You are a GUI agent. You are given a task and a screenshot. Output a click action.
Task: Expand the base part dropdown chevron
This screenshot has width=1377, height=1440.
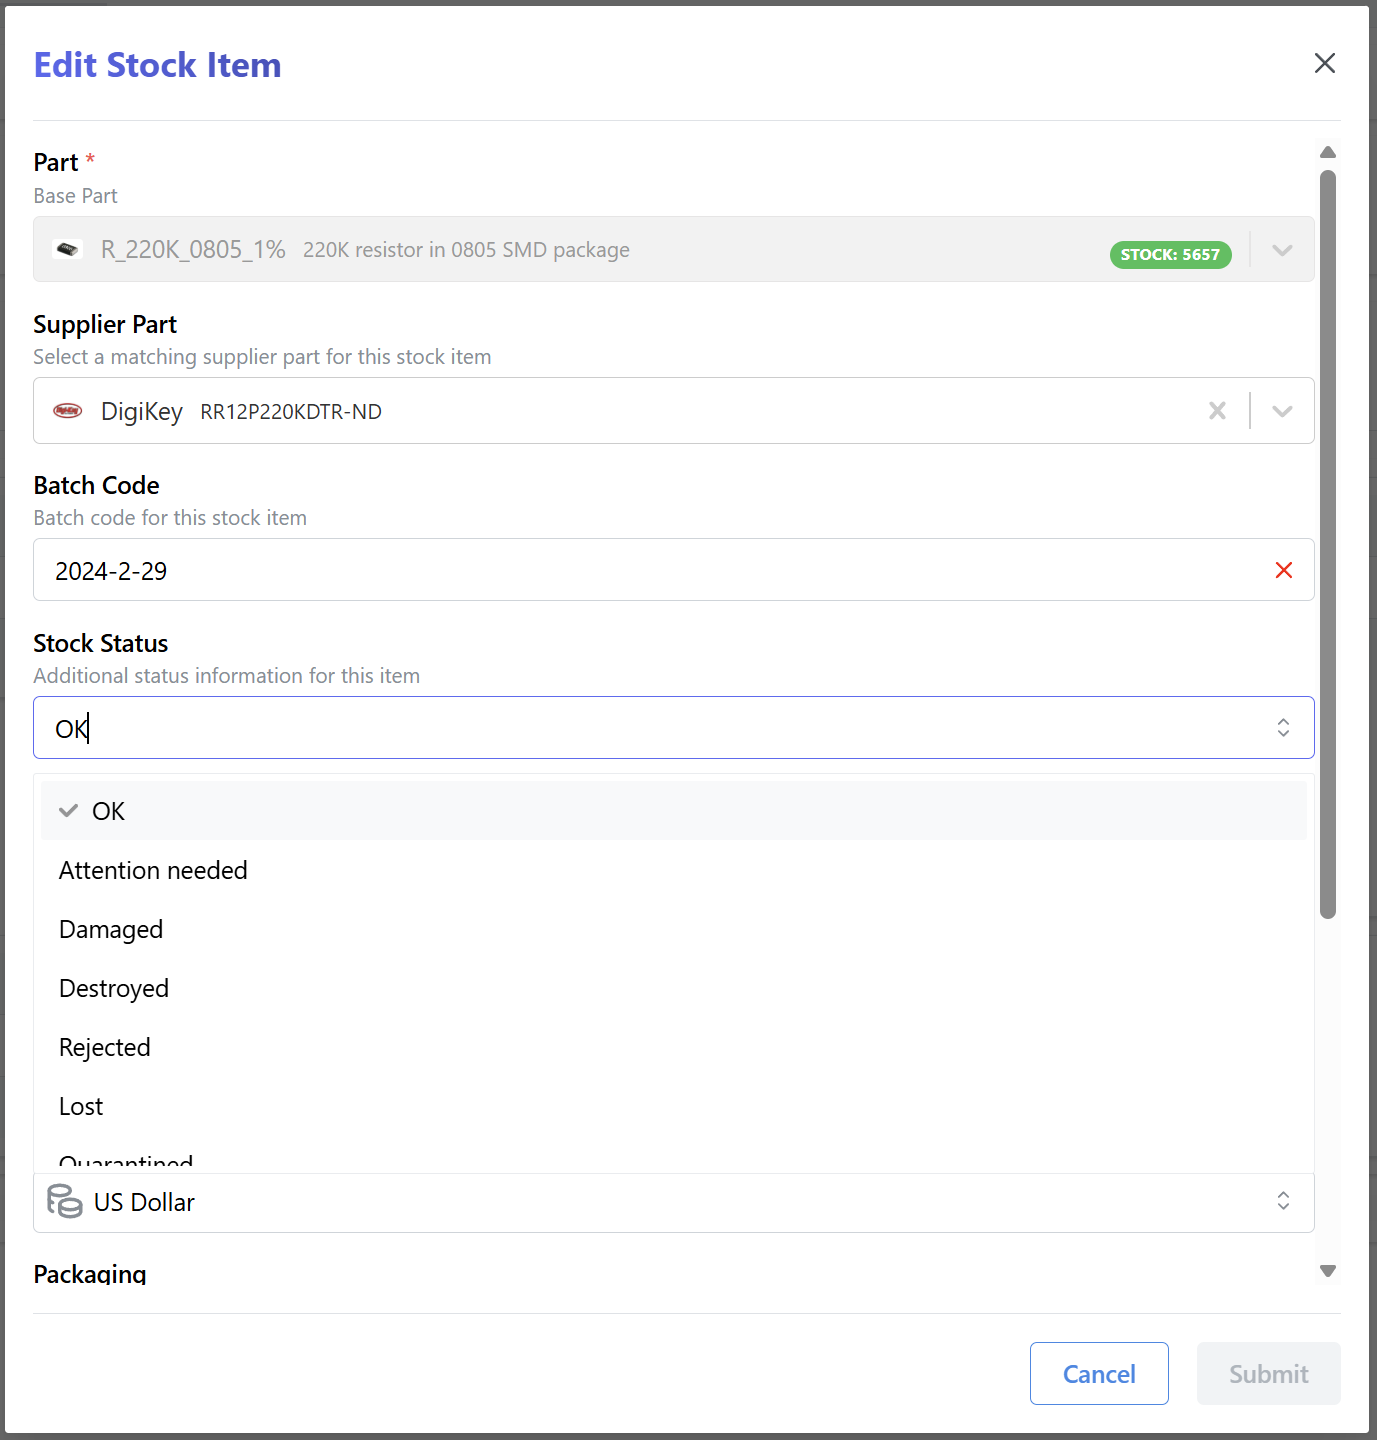pyautogui.click(x=1282, y=251)
